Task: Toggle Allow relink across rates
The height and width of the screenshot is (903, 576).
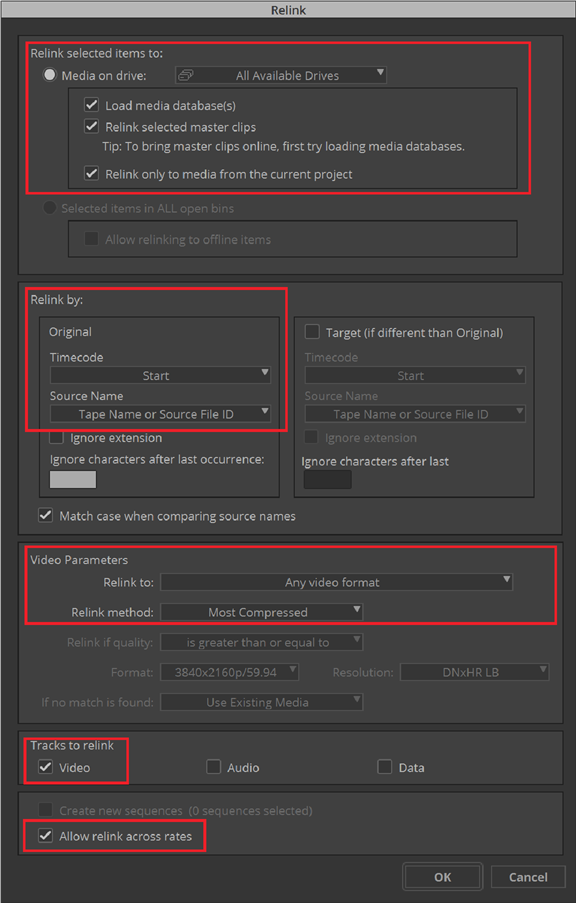Action: point(46,836)
